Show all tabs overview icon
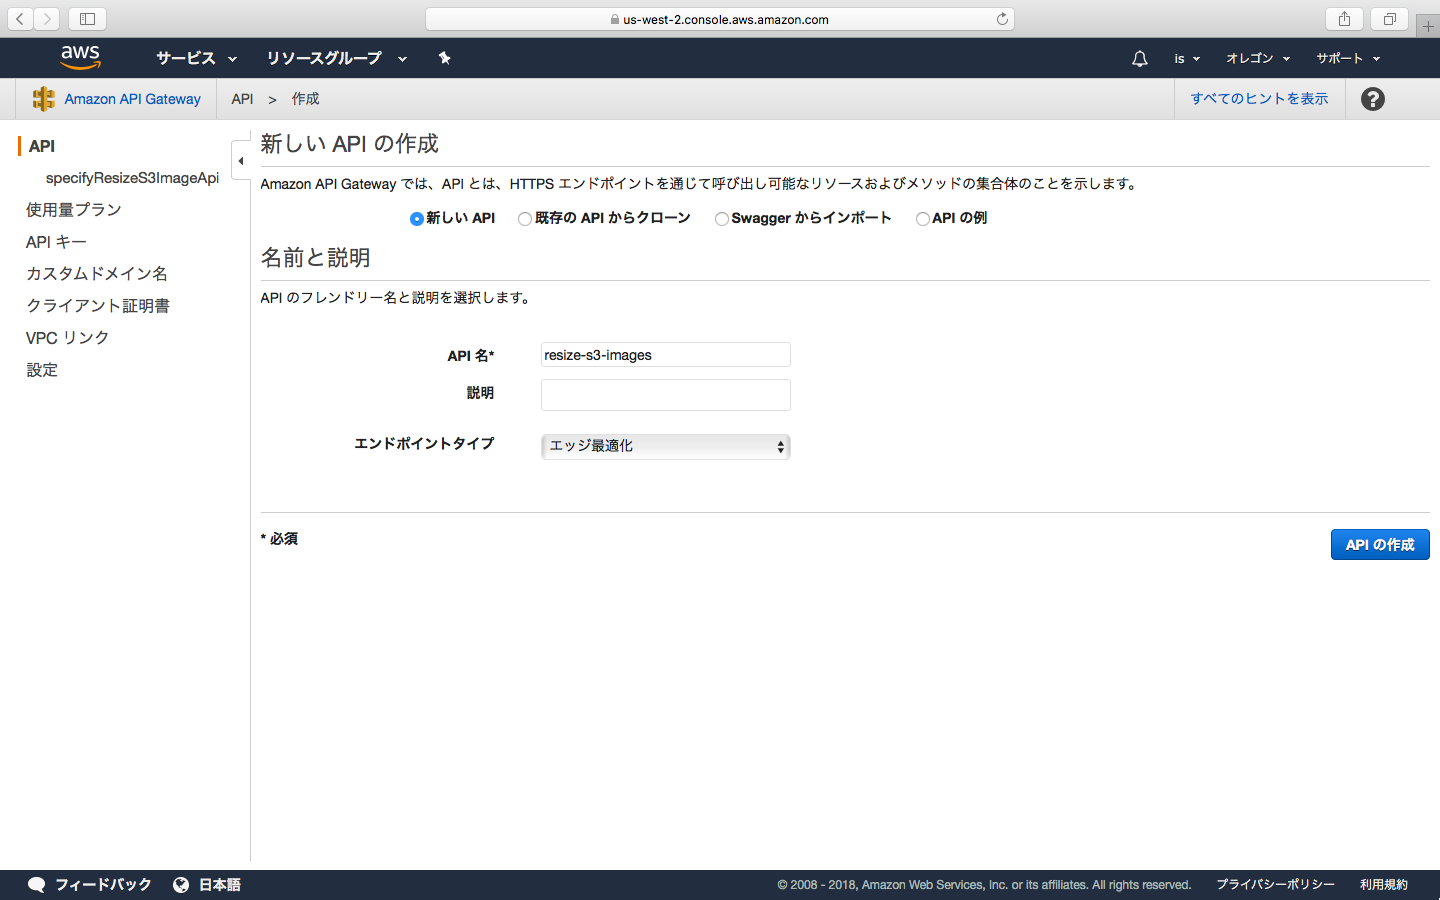 [1389, 19]
